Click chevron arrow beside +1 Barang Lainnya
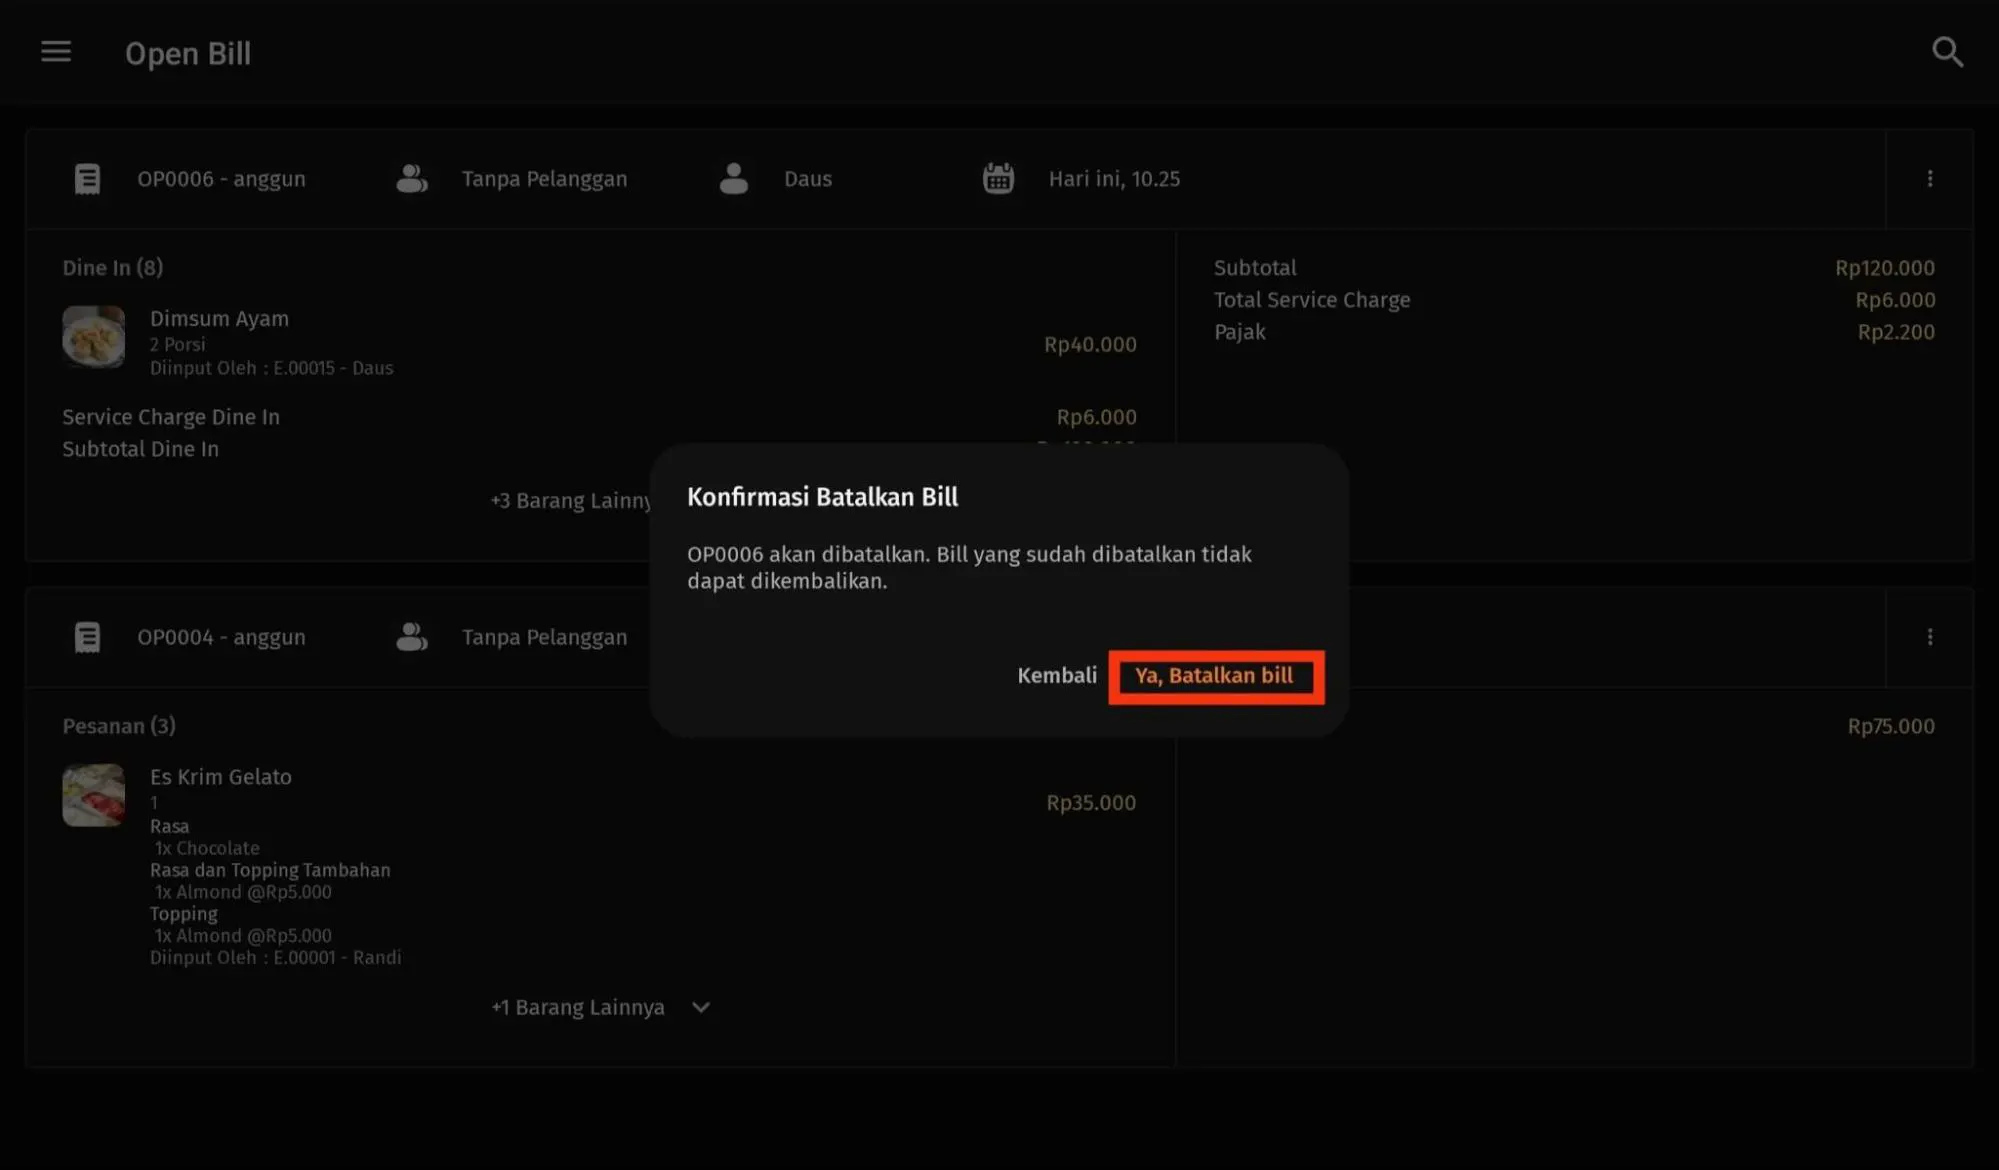This screenshot has height=1170, width=1999. 701,1008
